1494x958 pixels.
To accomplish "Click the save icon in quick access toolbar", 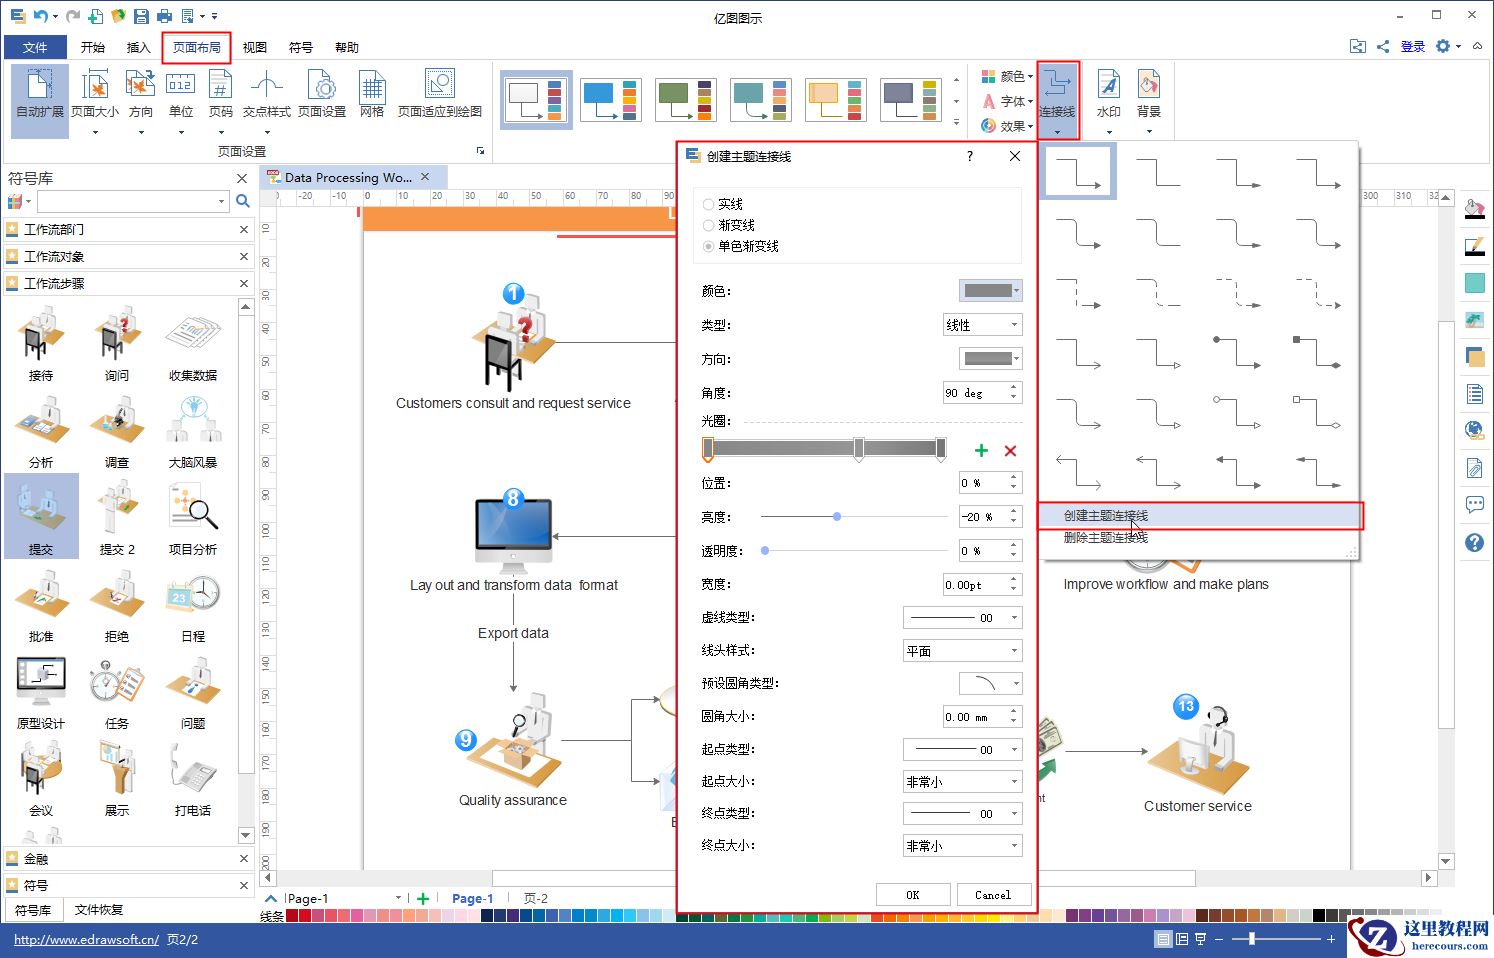I will 141,16.
